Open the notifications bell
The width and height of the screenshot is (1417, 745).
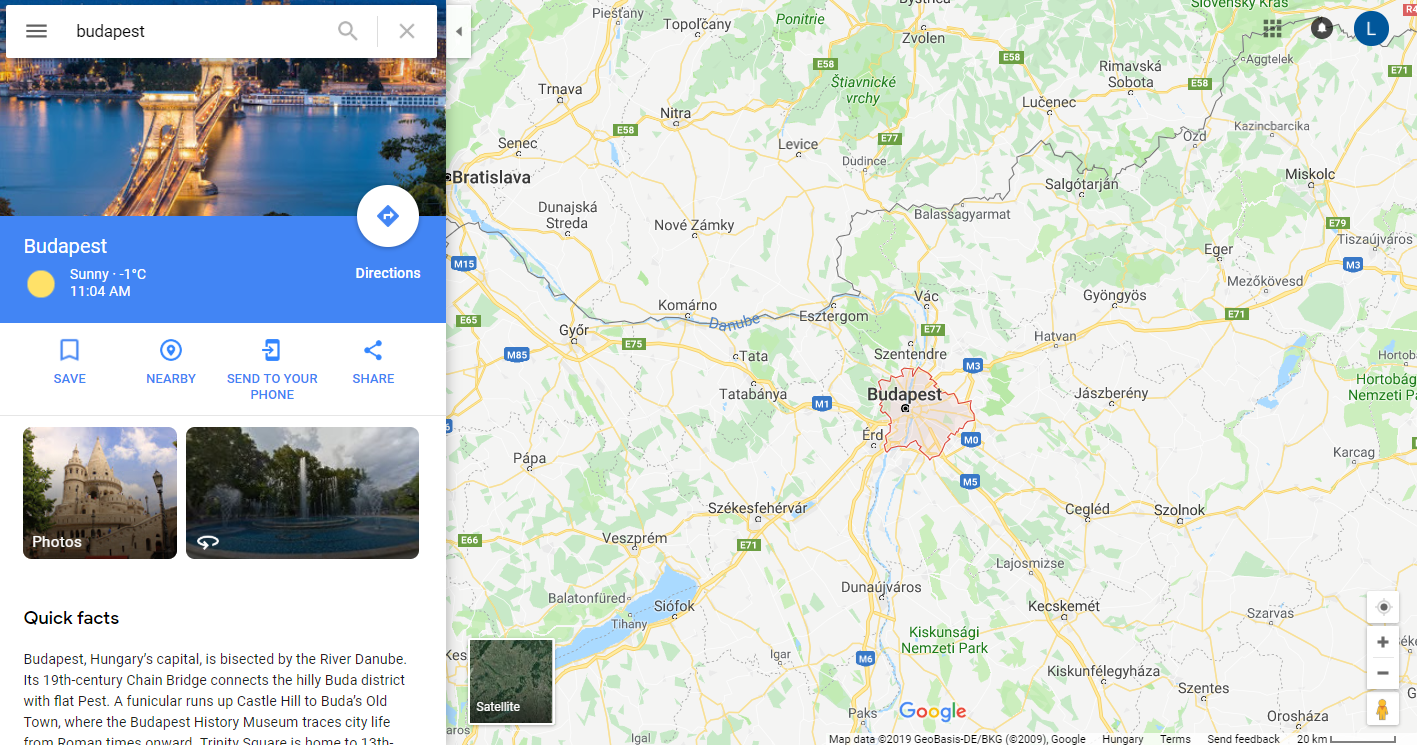1322,28
